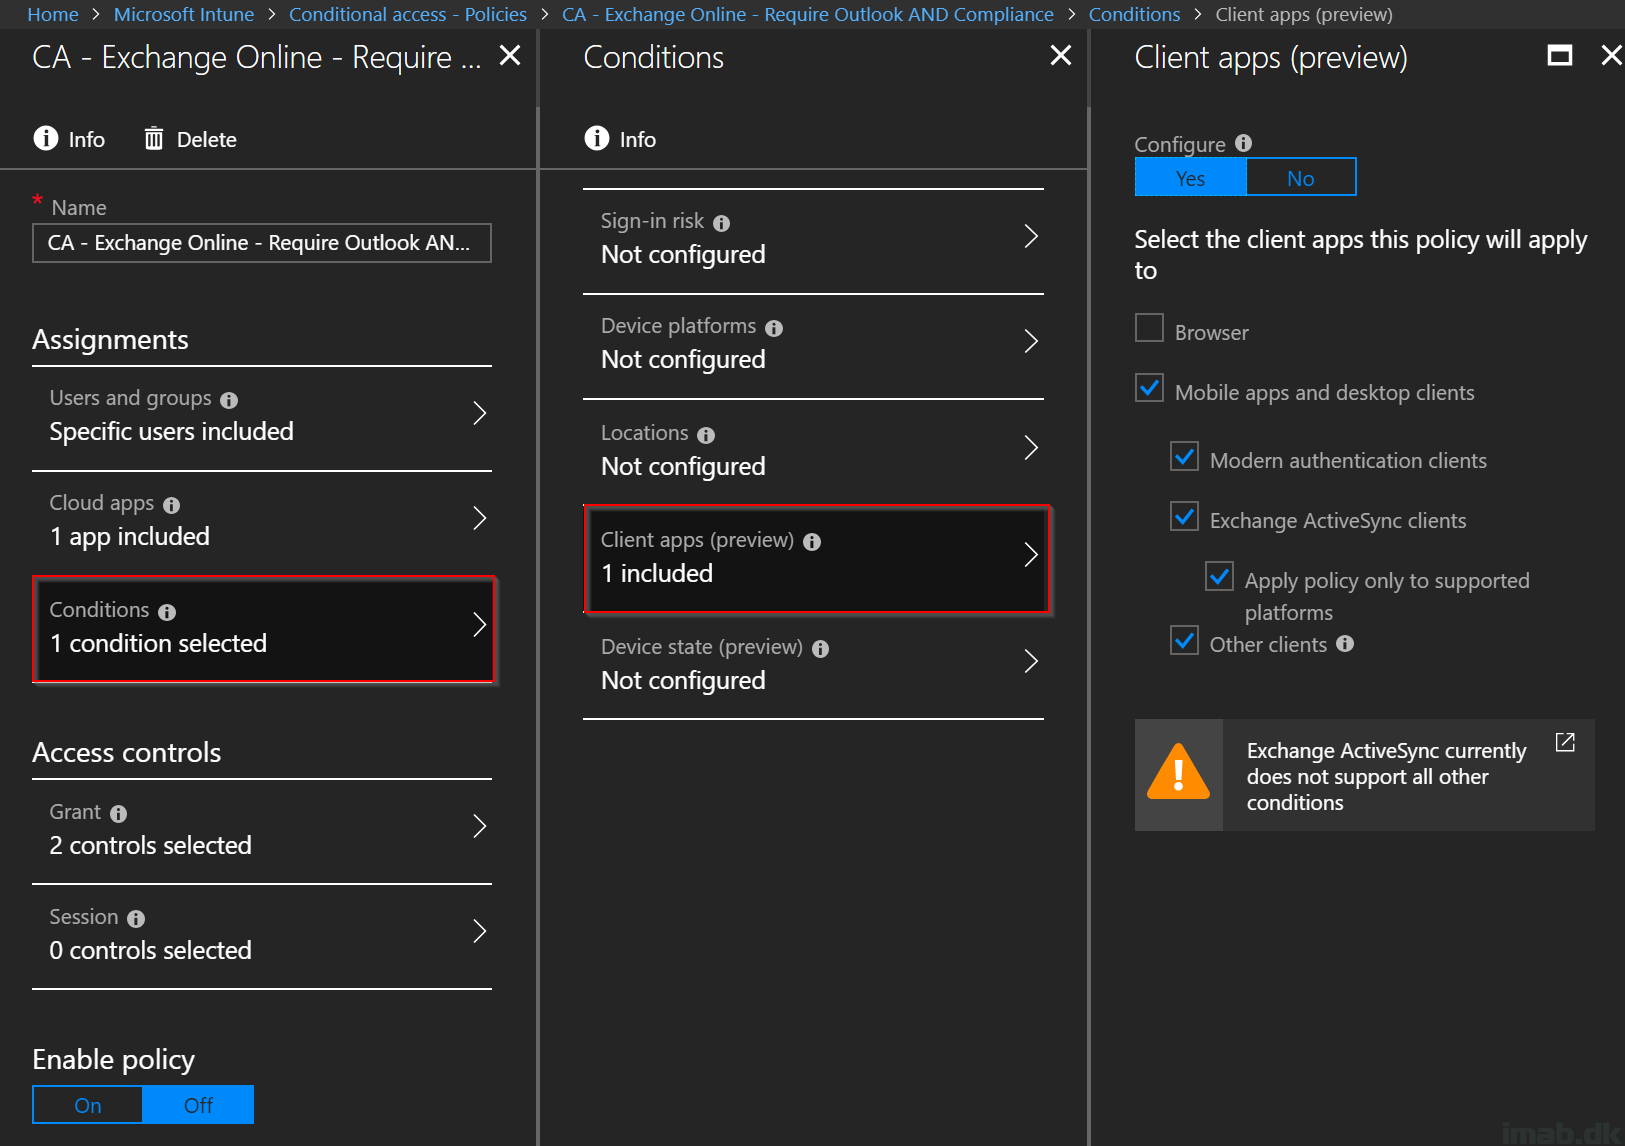The width and height of the screenshot is (1625, 1146).
Task: Turn Enable policy On
Action: click(x=88, y=1104)
